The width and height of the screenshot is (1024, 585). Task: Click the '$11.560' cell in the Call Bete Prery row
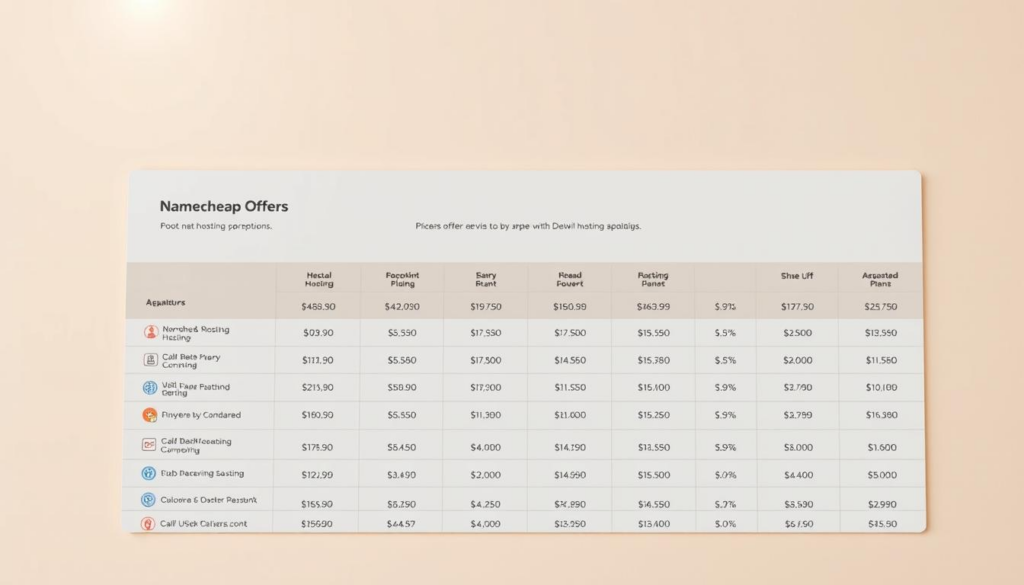(x=881, y=360)
